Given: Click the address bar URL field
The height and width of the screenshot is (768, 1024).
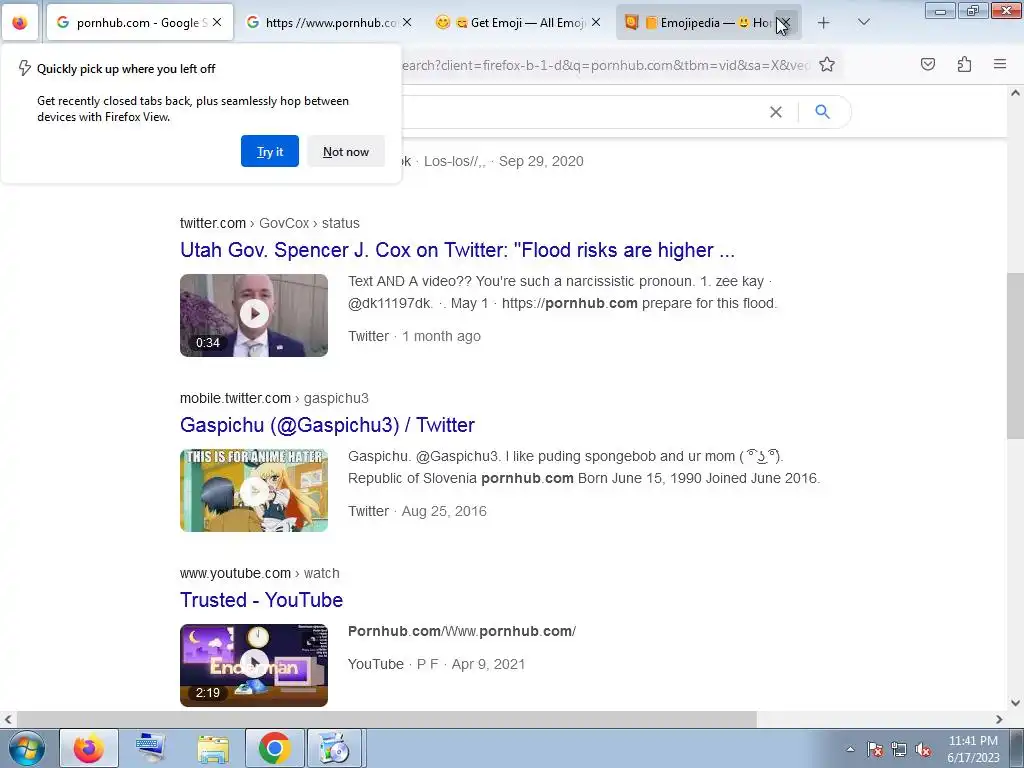Looking at the screenshot, I should point(604,65).
